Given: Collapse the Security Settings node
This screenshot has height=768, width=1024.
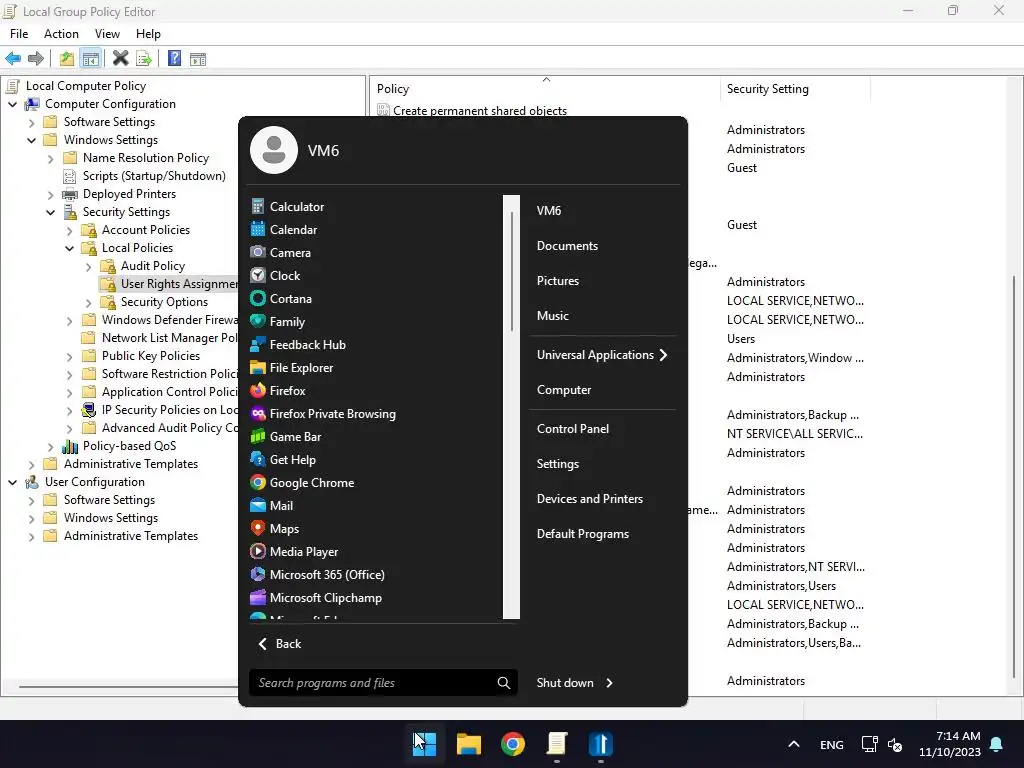Looking at the screenshot, I should click(x=50, y=212).
